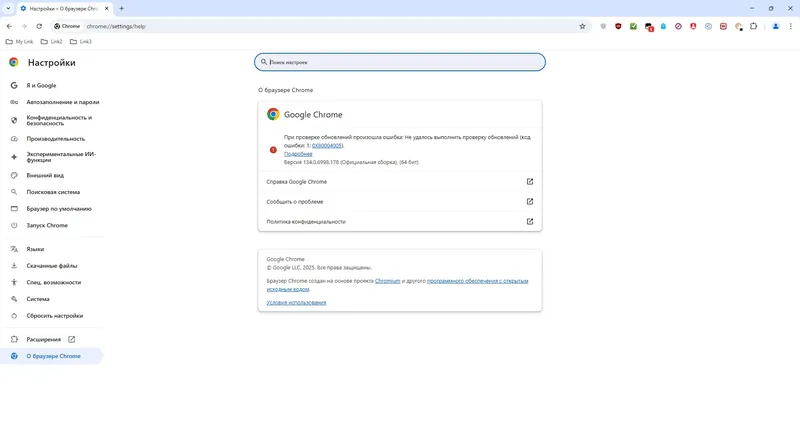Click the red error icon near update message

pos(273,150)
